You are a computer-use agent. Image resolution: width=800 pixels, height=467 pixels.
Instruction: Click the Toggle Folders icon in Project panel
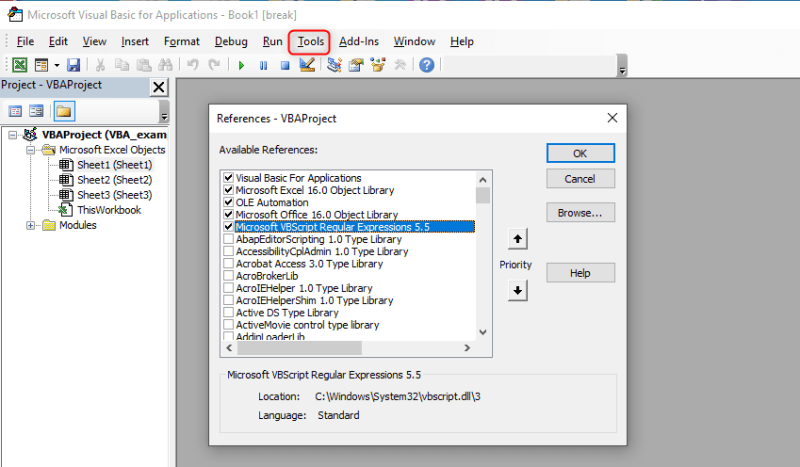(x=64, y=111)
